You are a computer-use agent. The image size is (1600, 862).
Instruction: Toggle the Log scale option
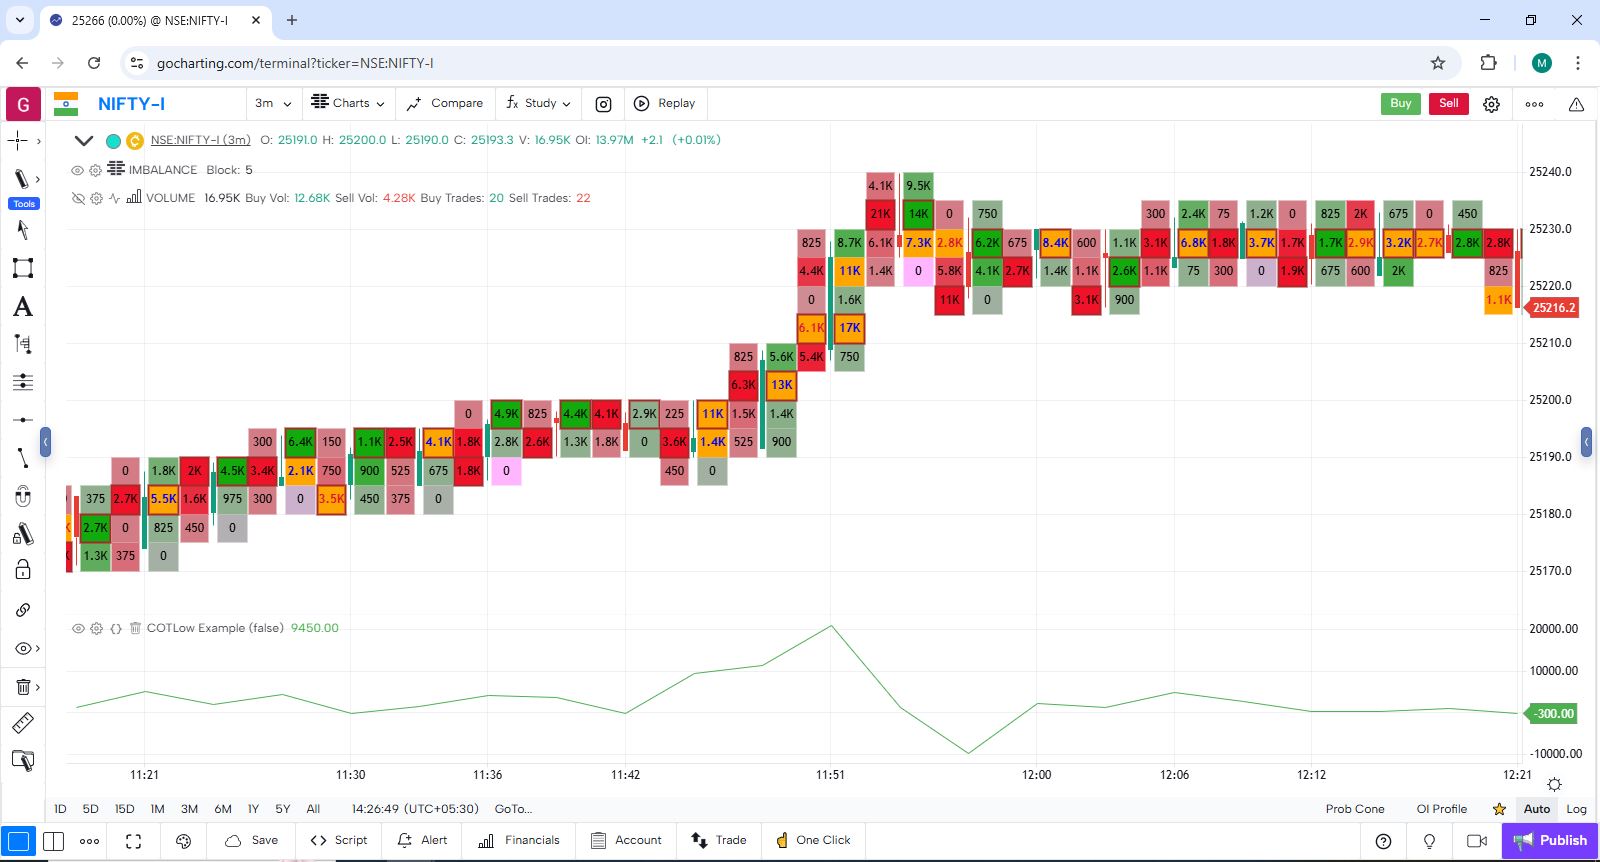(1576, 809)
